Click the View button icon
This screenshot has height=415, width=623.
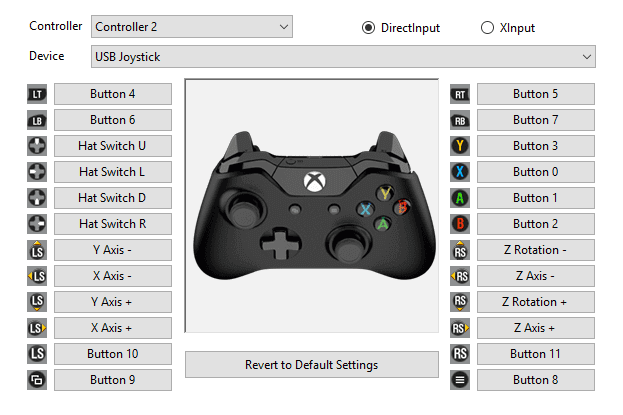point(37,380)
